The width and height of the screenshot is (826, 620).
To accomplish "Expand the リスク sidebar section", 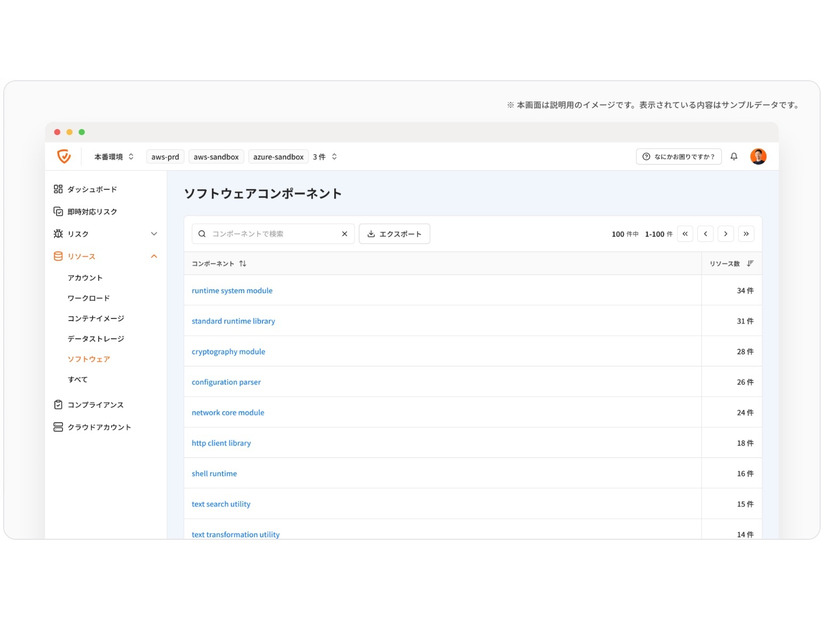I will [x=155, y=233].
